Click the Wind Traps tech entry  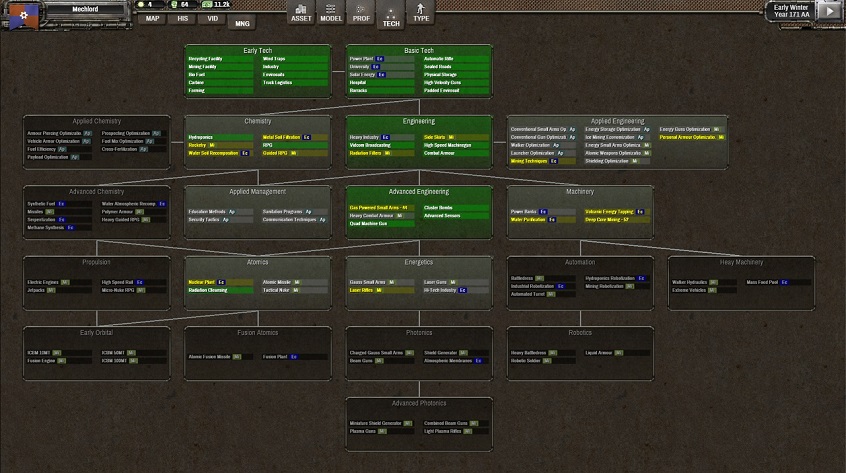click(x=295, y=59)
